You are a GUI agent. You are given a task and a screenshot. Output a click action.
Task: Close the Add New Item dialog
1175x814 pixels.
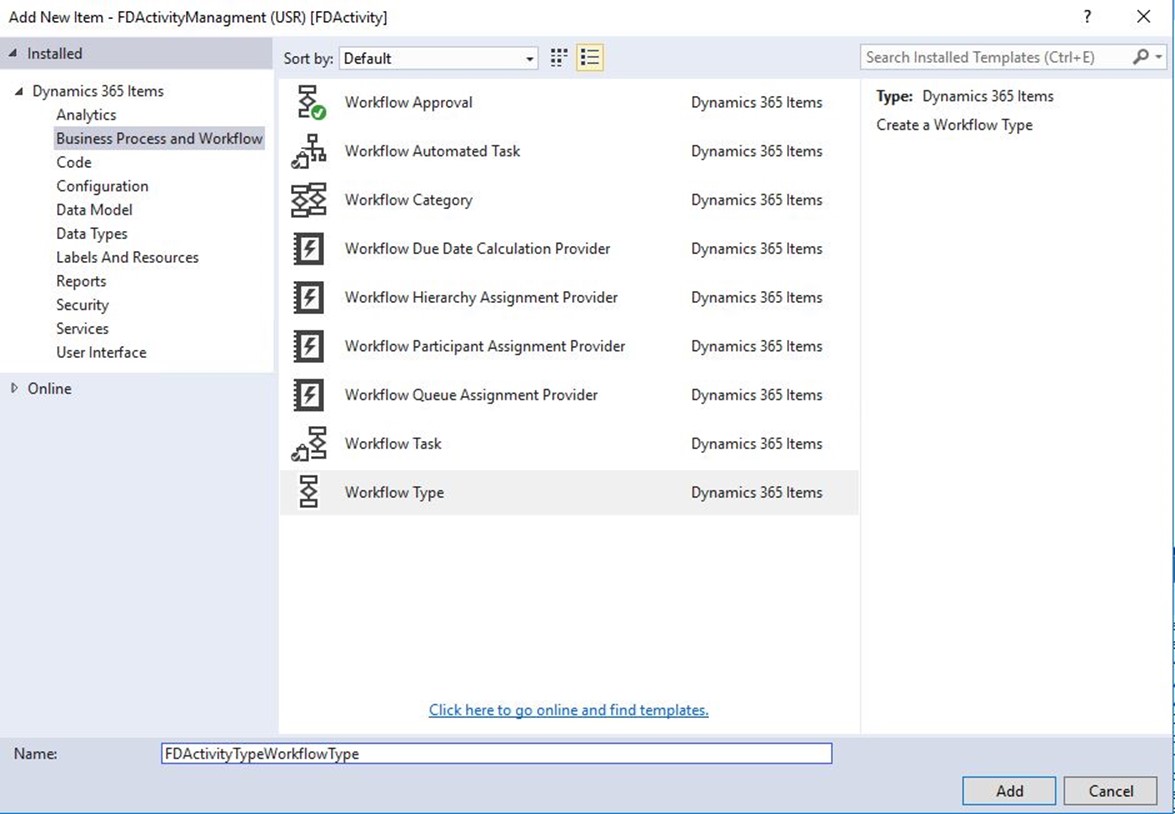point(1144,16)
